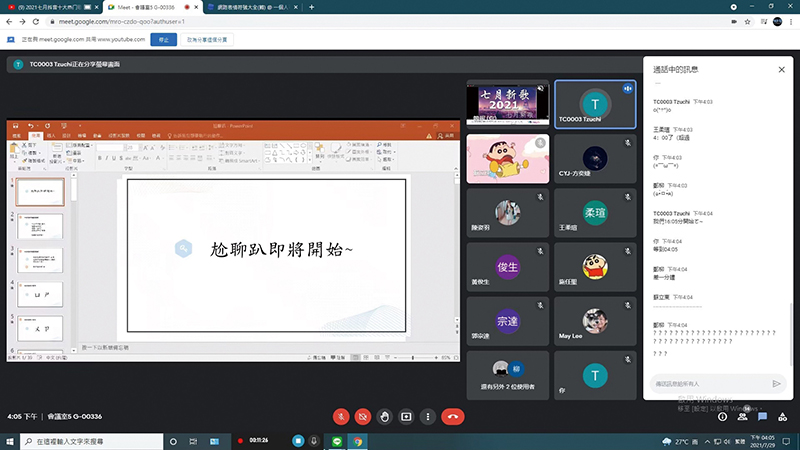Switch to the YouTube browser tab

click(51, 7)
